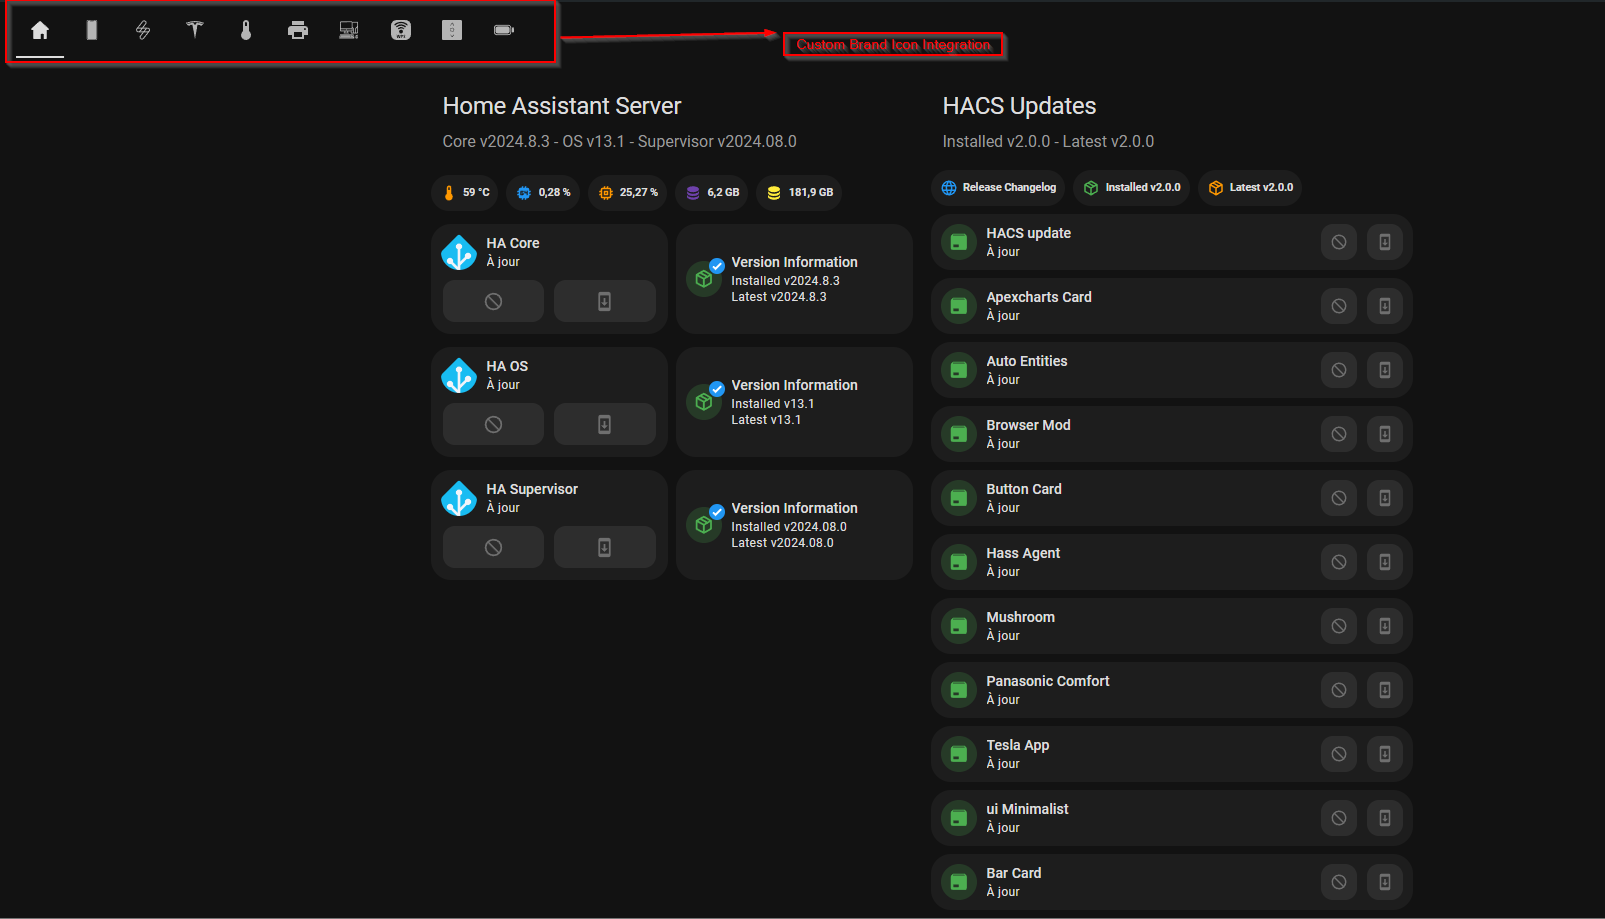Screen dimensions: 1605x919
Task: Install the ui Minimalist update
Action: coord(1385,818)
